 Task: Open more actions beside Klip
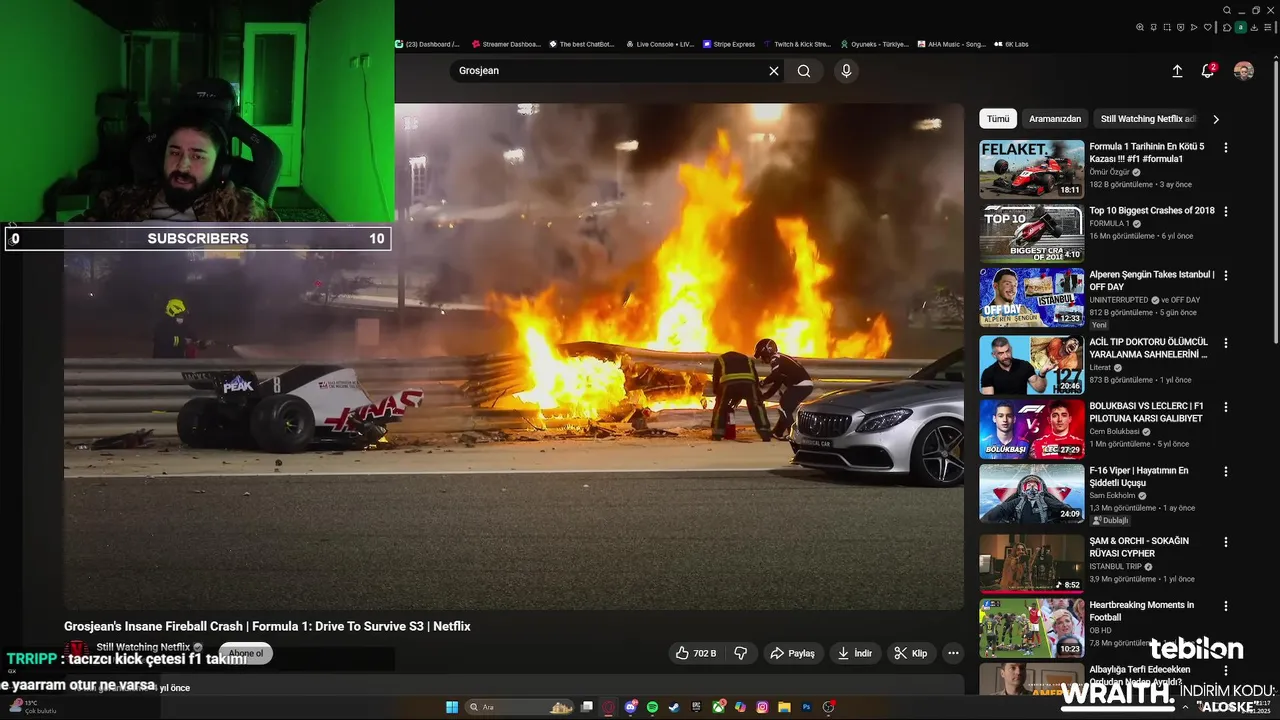coord(953,653)
